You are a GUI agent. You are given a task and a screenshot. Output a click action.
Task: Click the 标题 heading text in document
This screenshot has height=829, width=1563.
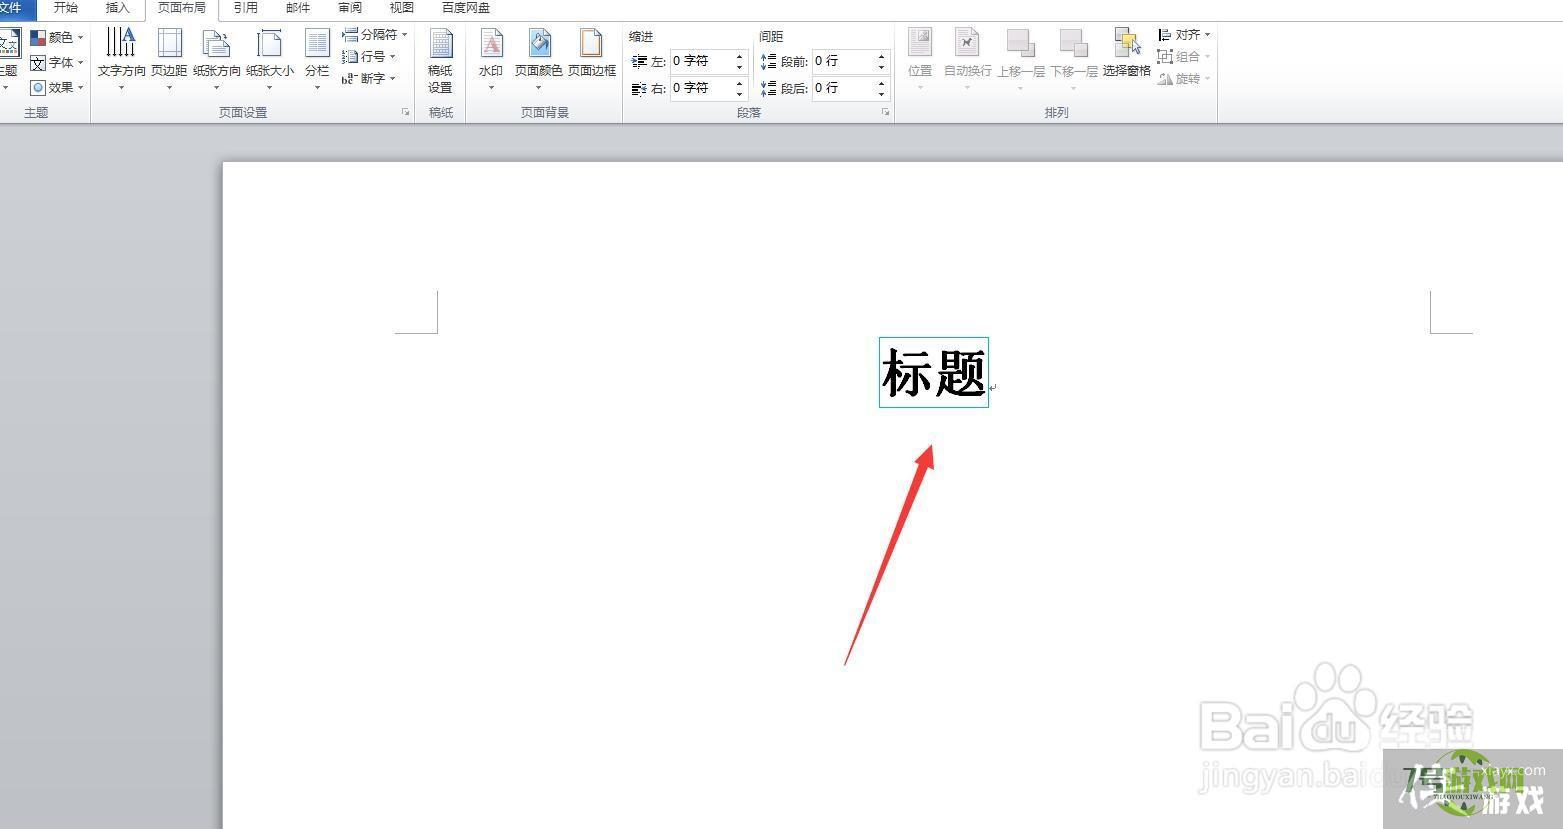pyautogui.click(x=934, y=373)
